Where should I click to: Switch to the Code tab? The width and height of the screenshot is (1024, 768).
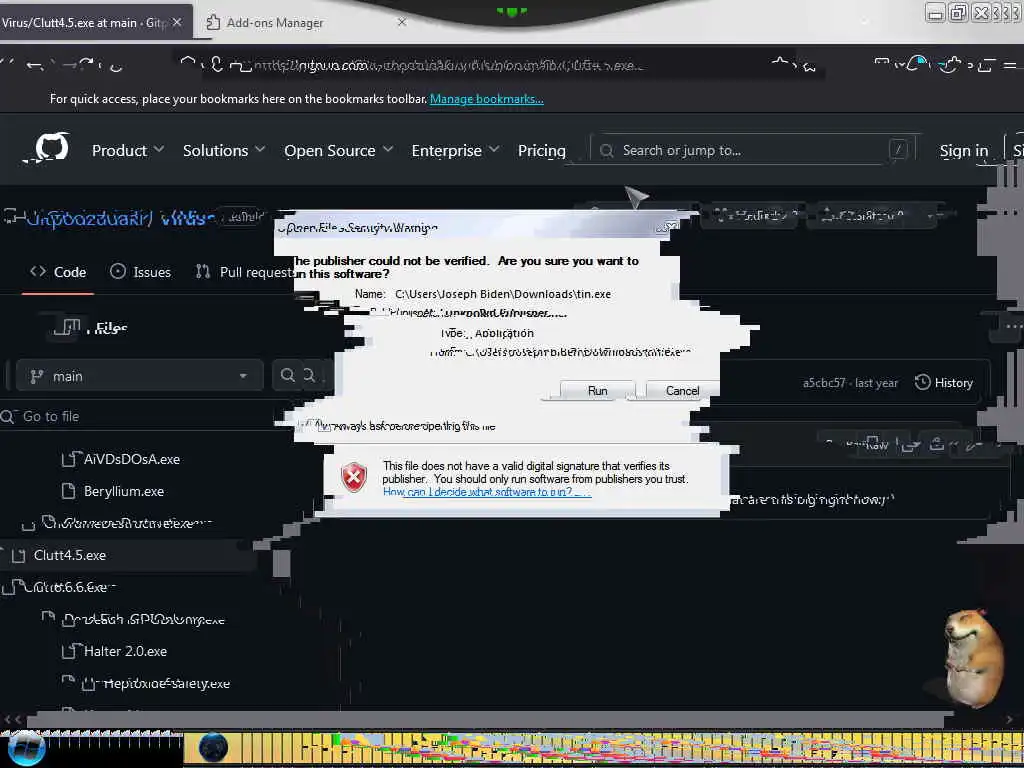(x=58, y=272)
